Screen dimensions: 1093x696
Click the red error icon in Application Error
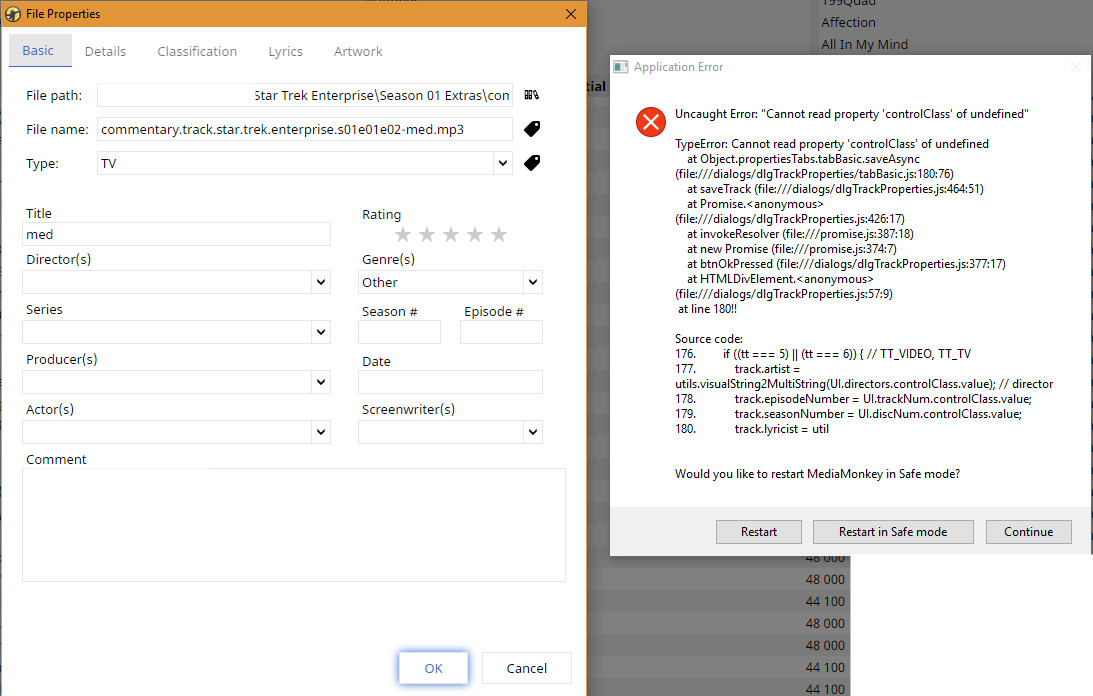[x=650, y=123]
